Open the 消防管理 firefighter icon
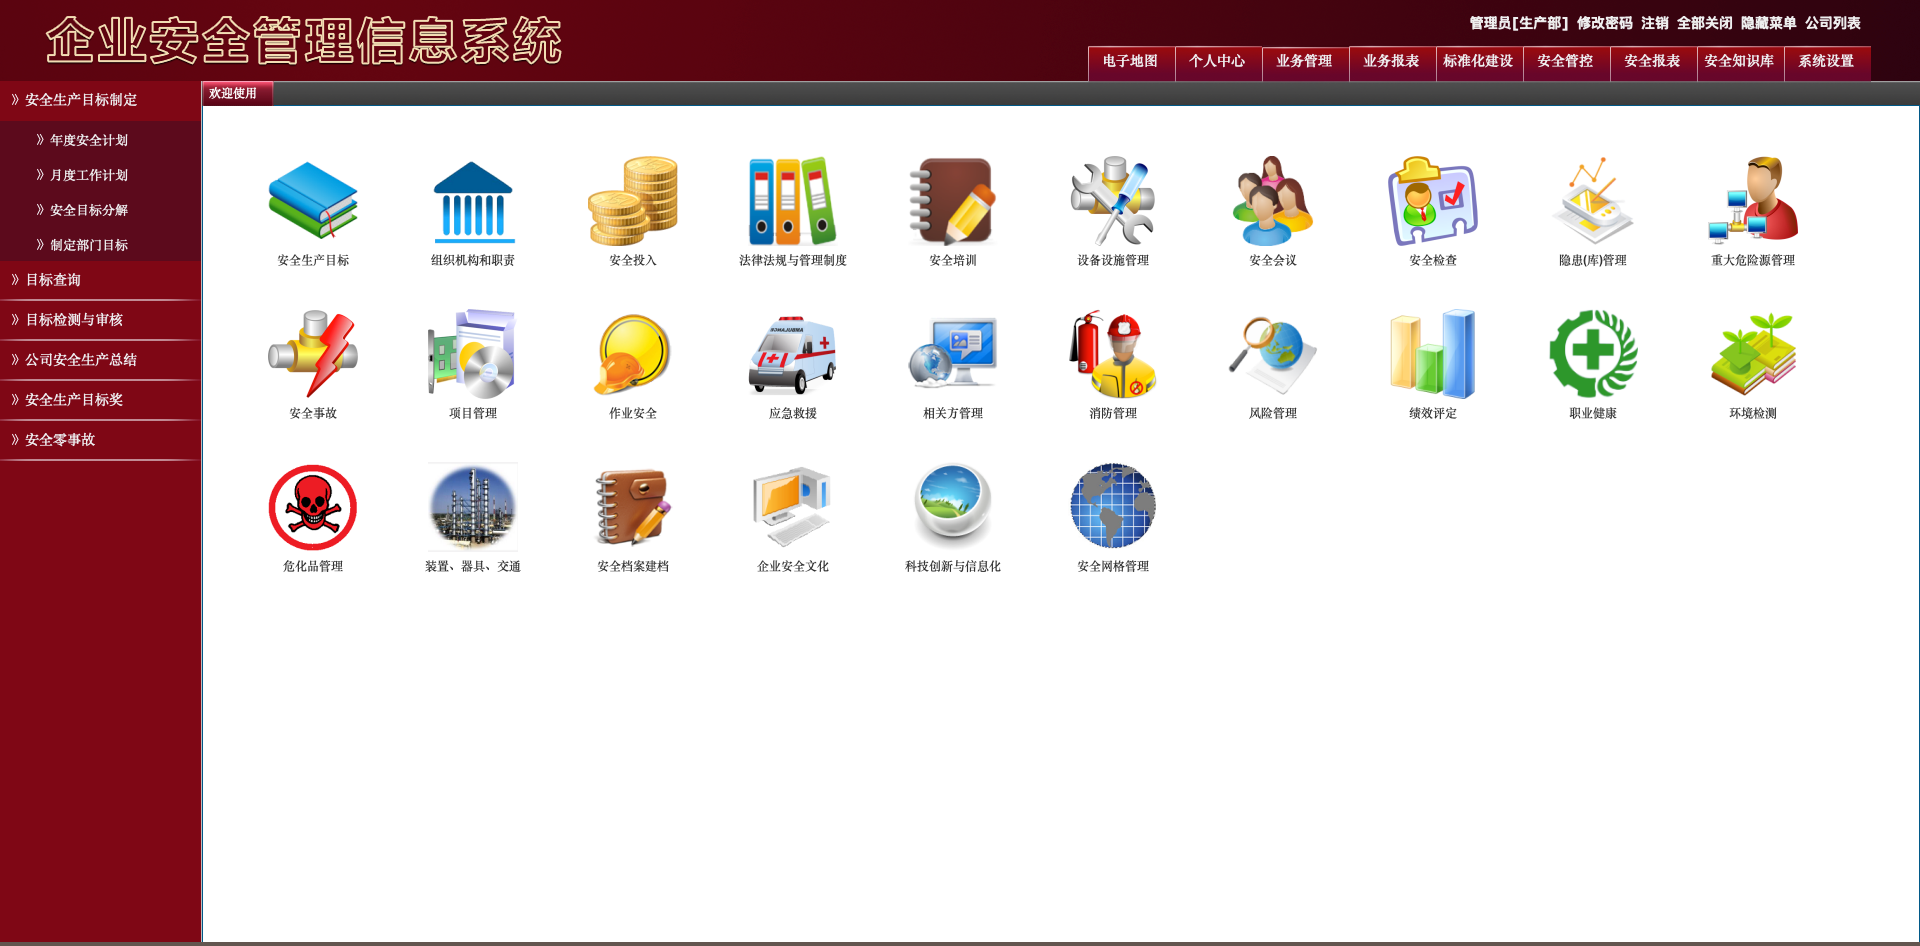Viewport: 1920px width, 946px height. click(x=1112, y=355)
